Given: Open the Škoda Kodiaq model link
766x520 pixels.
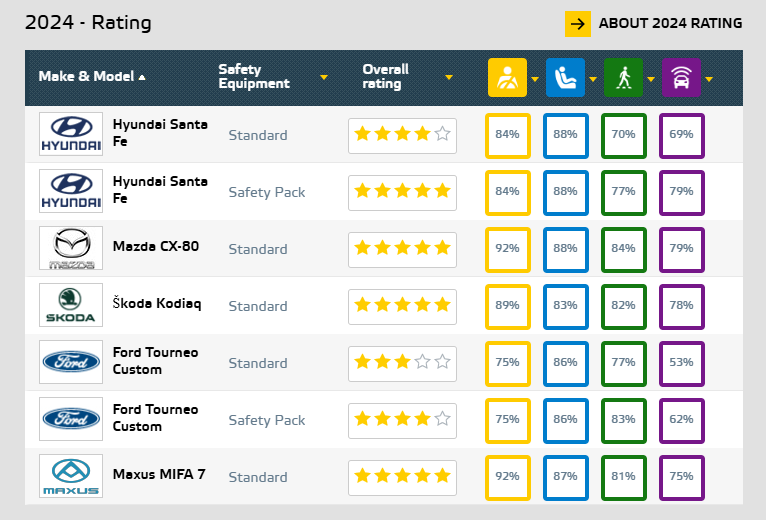Looking at the screenshot, I should tap(157, 303).
